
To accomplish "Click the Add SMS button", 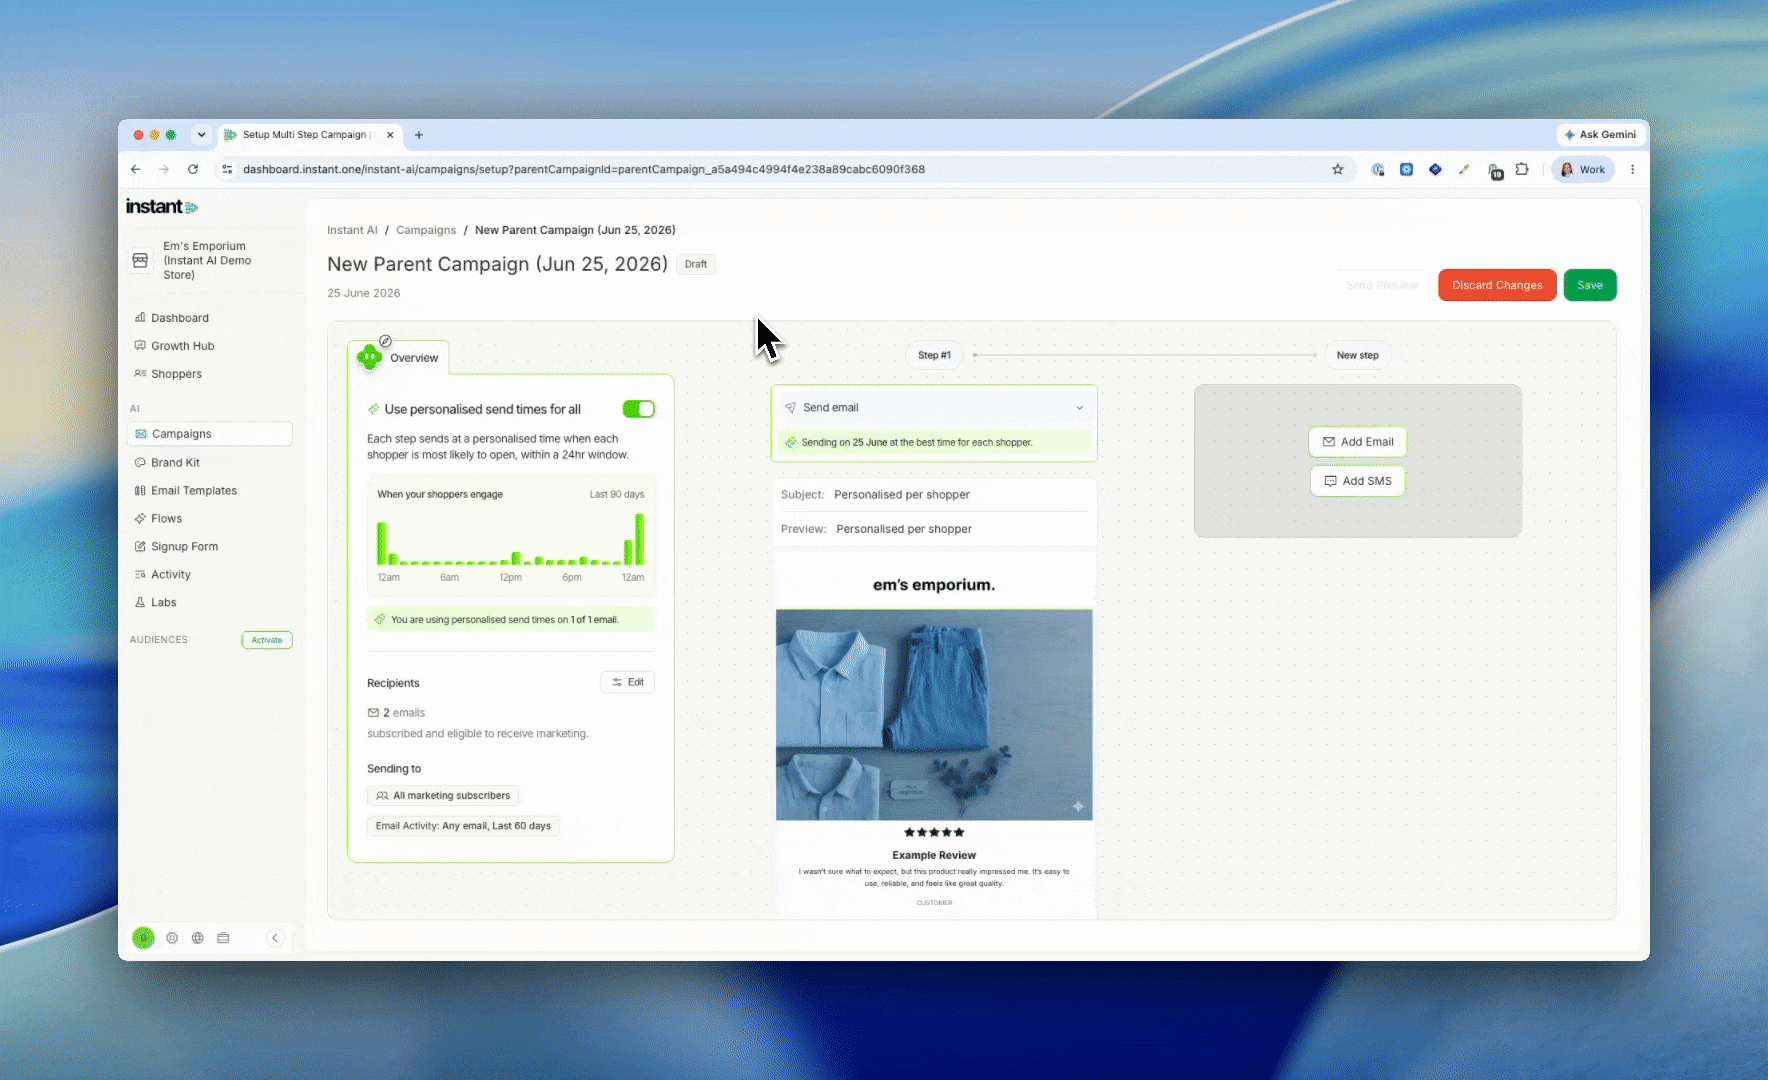I will 1358,481.
